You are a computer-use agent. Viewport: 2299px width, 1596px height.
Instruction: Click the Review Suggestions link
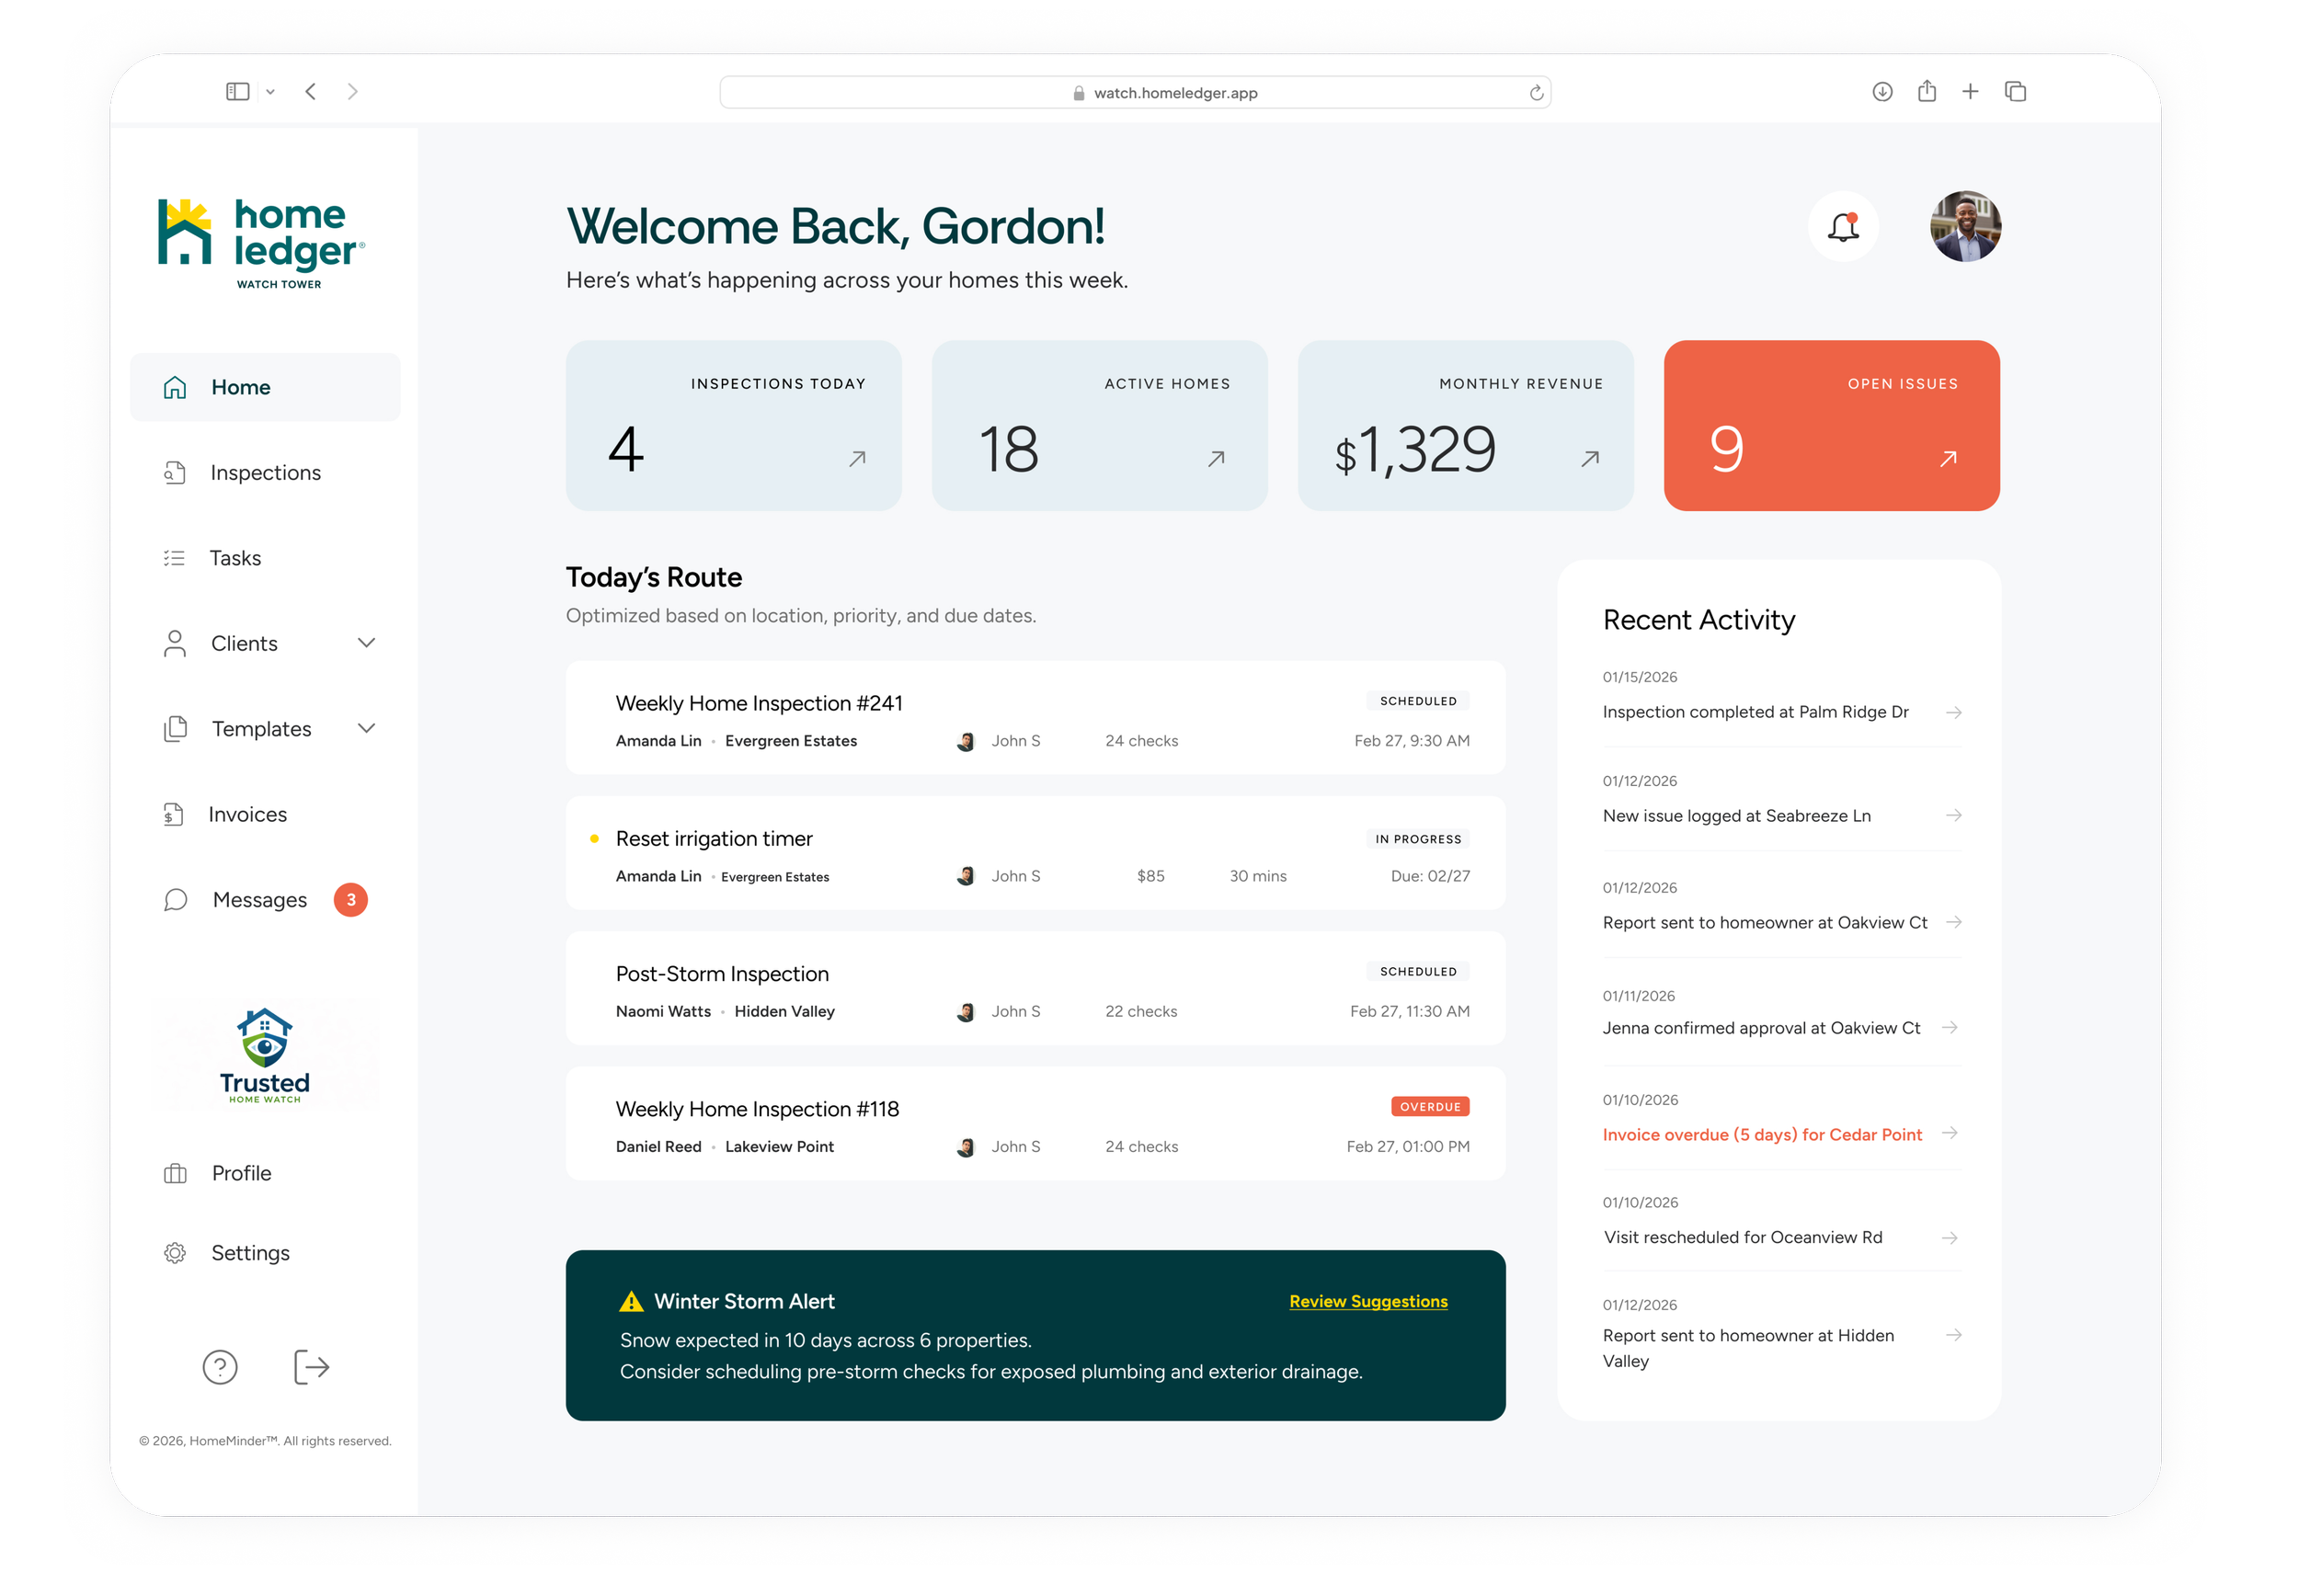[1367, 1301]
